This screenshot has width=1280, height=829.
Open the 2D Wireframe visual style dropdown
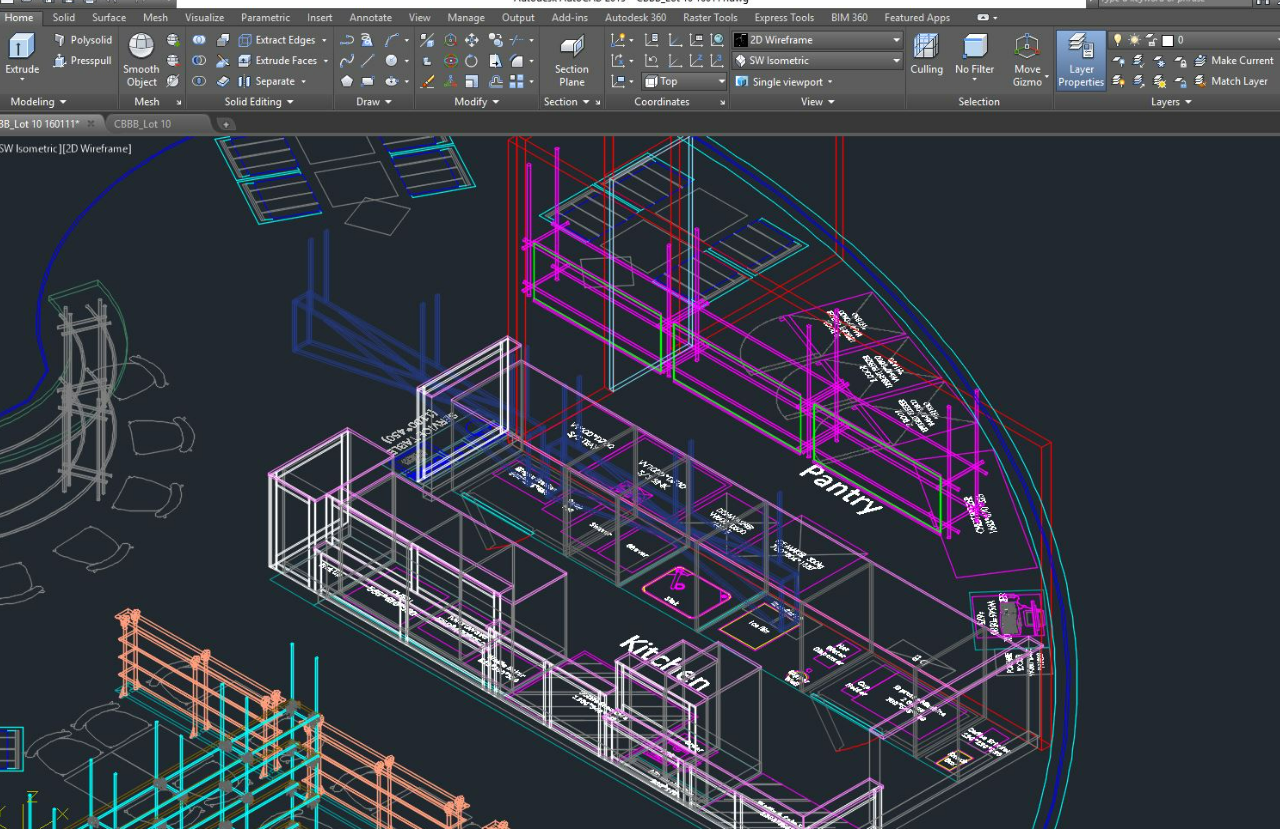(818, 40)
